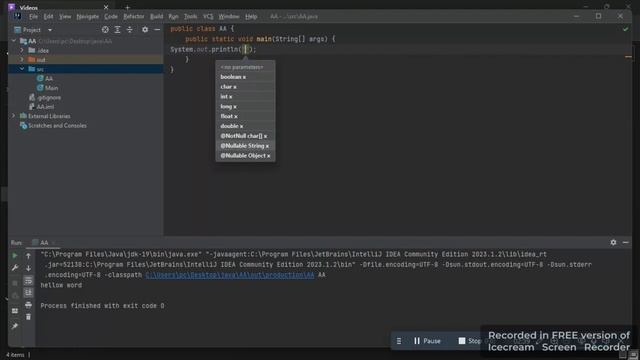640x360 pixels.
Task: Click the Collapse All icon in Project panel
Action: click(129, 29)
